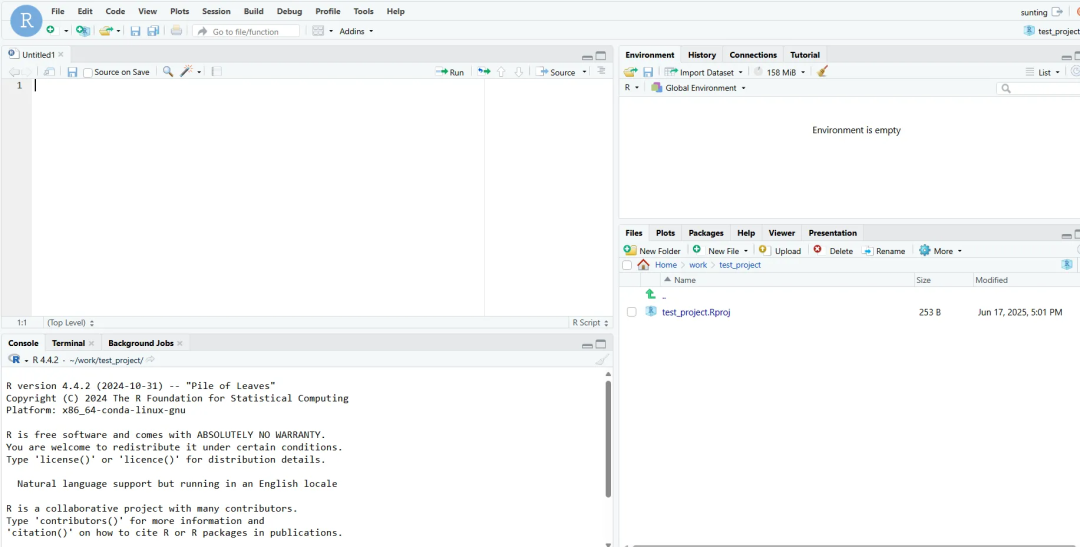The width and height of the screenshot is (1080, 547).
Task: Click the go to next section down arrow
Action: [519, 72]
